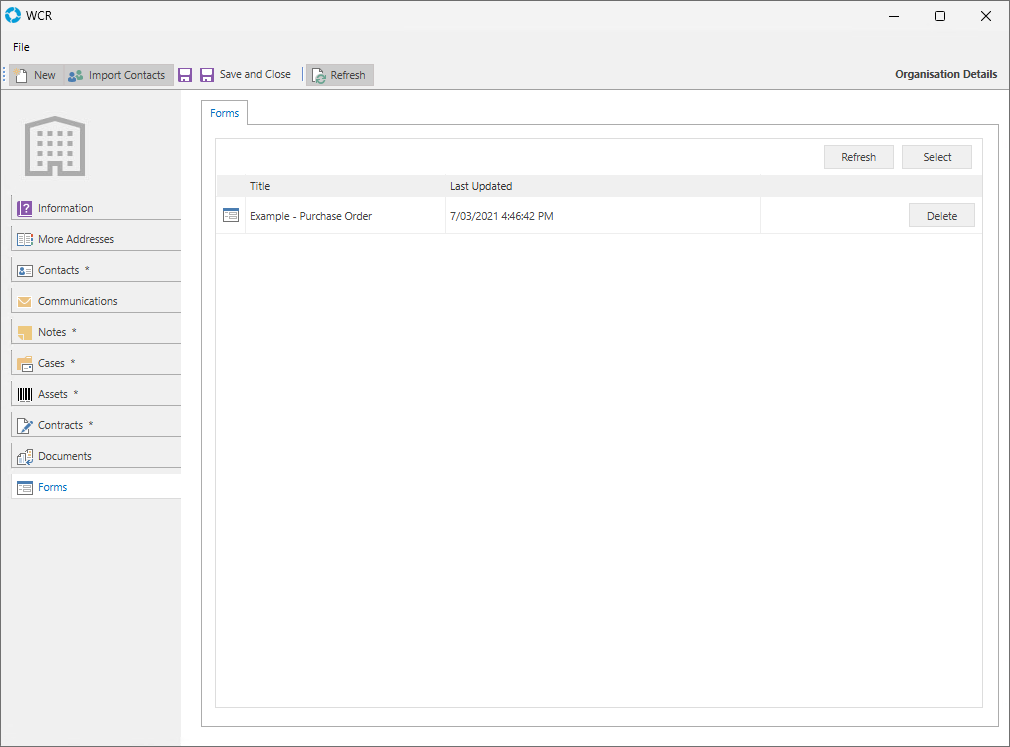Switch to the Forms tab

(224, 113)
